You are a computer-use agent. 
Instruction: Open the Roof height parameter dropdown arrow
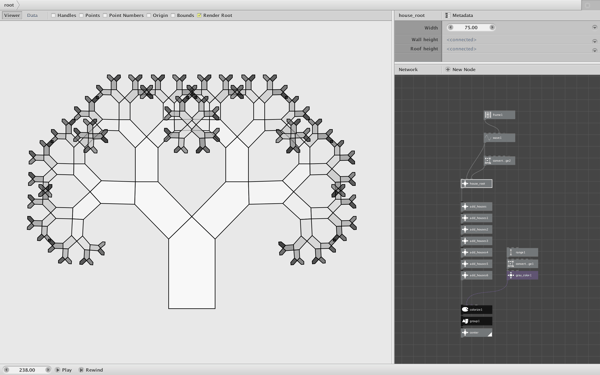click(x=595, y=50)
